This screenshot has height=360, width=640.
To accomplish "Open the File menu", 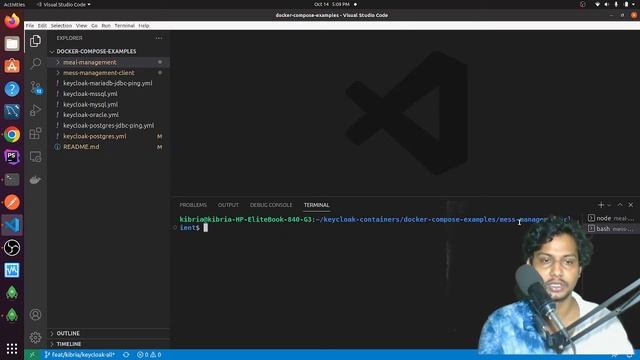I will tap(30, 25).
